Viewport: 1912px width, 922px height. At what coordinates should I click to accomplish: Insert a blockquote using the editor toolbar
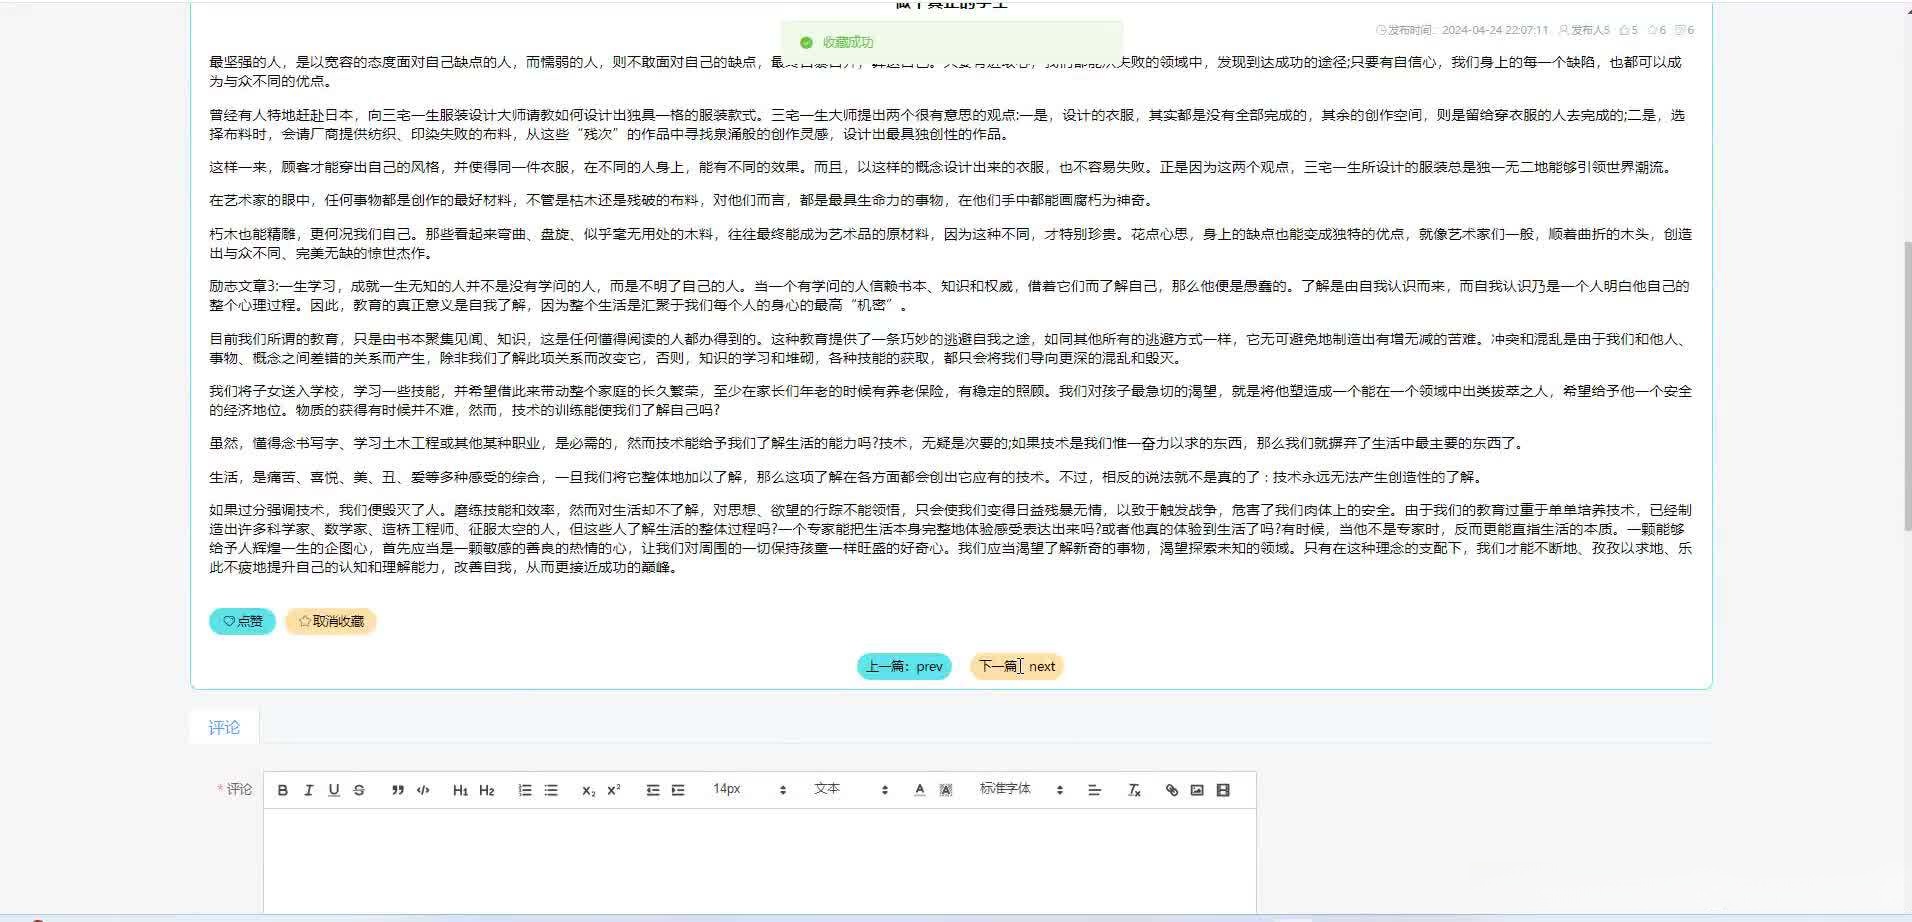(x=397, y=789)
